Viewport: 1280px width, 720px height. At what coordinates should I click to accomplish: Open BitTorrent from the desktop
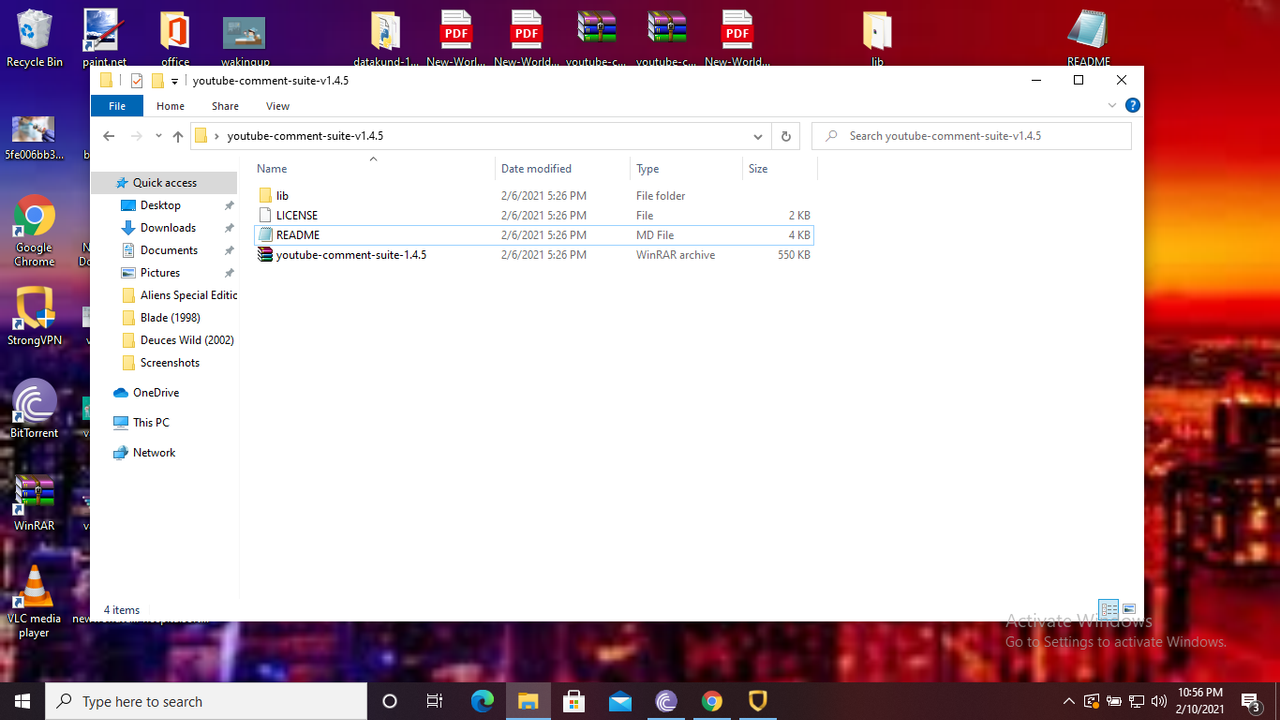[34, 405]
